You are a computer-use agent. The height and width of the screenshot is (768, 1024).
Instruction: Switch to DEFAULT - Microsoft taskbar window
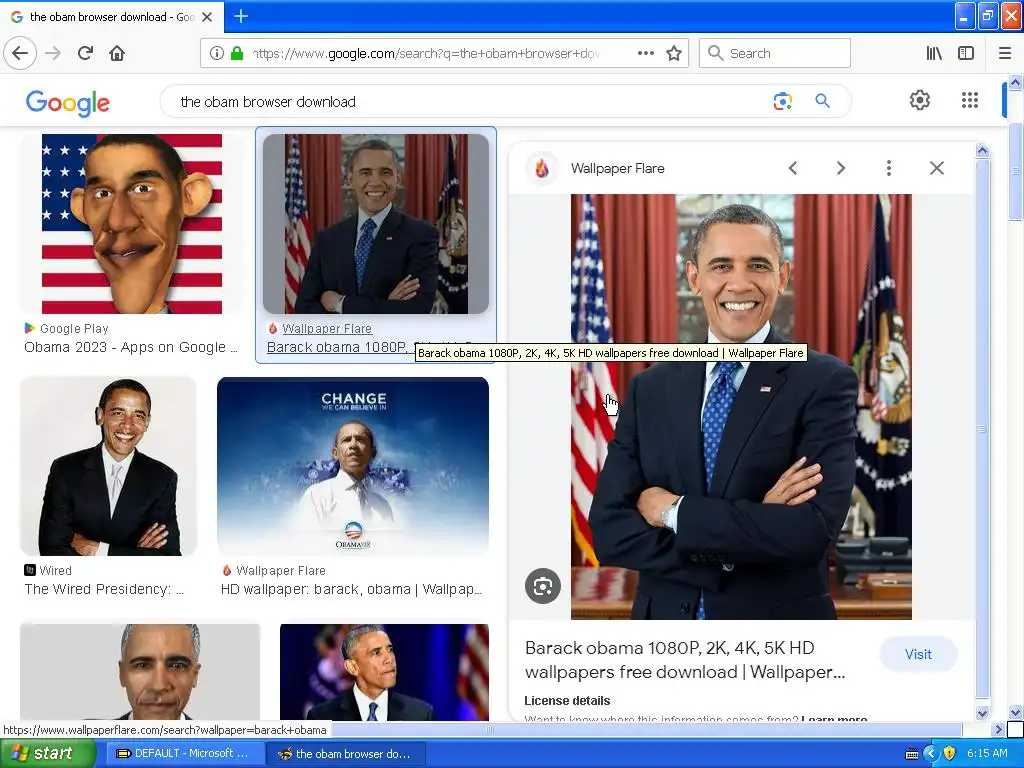coord(183,754)
